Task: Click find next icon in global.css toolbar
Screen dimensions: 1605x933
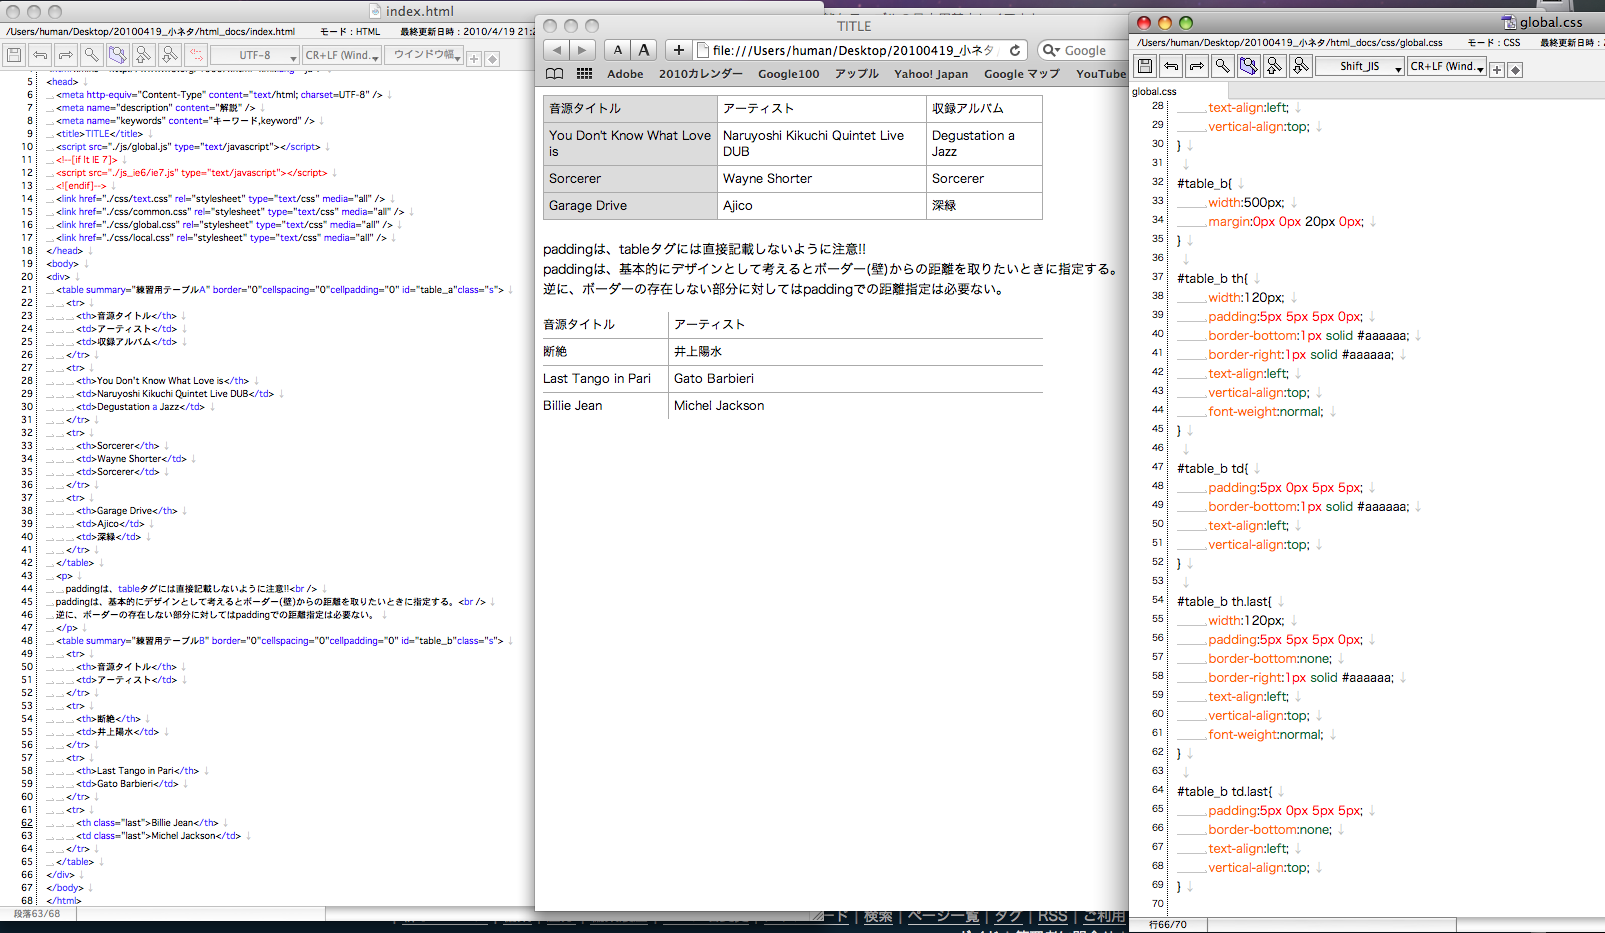Action: coord(1301,66)
